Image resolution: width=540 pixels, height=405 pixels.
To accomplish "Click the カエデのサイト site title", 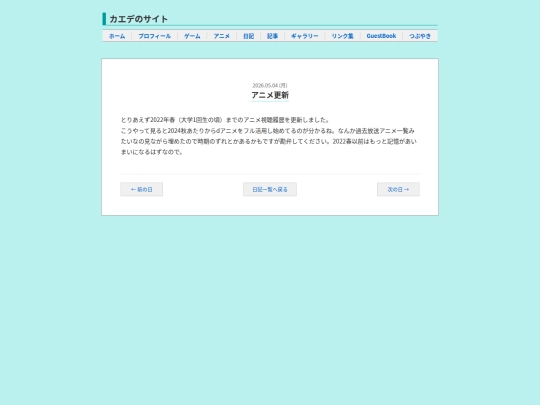I will [138, 19].
